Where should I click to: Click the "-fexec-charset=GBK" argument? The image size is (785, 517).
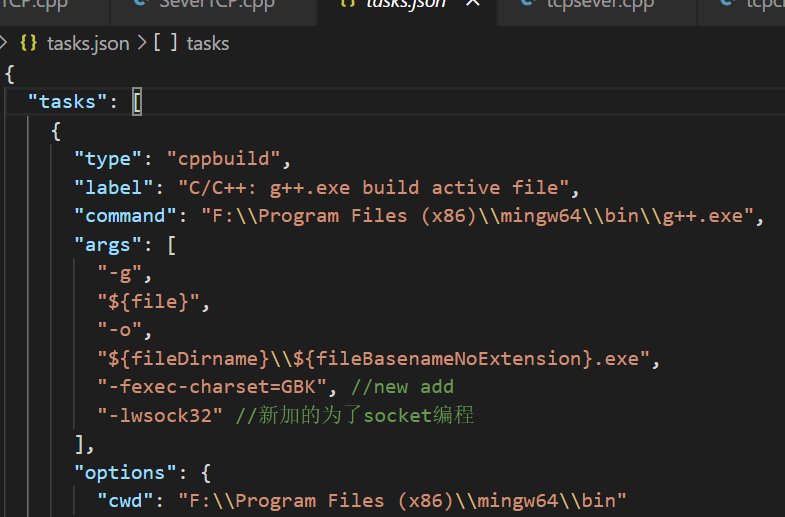click(212, 387)
